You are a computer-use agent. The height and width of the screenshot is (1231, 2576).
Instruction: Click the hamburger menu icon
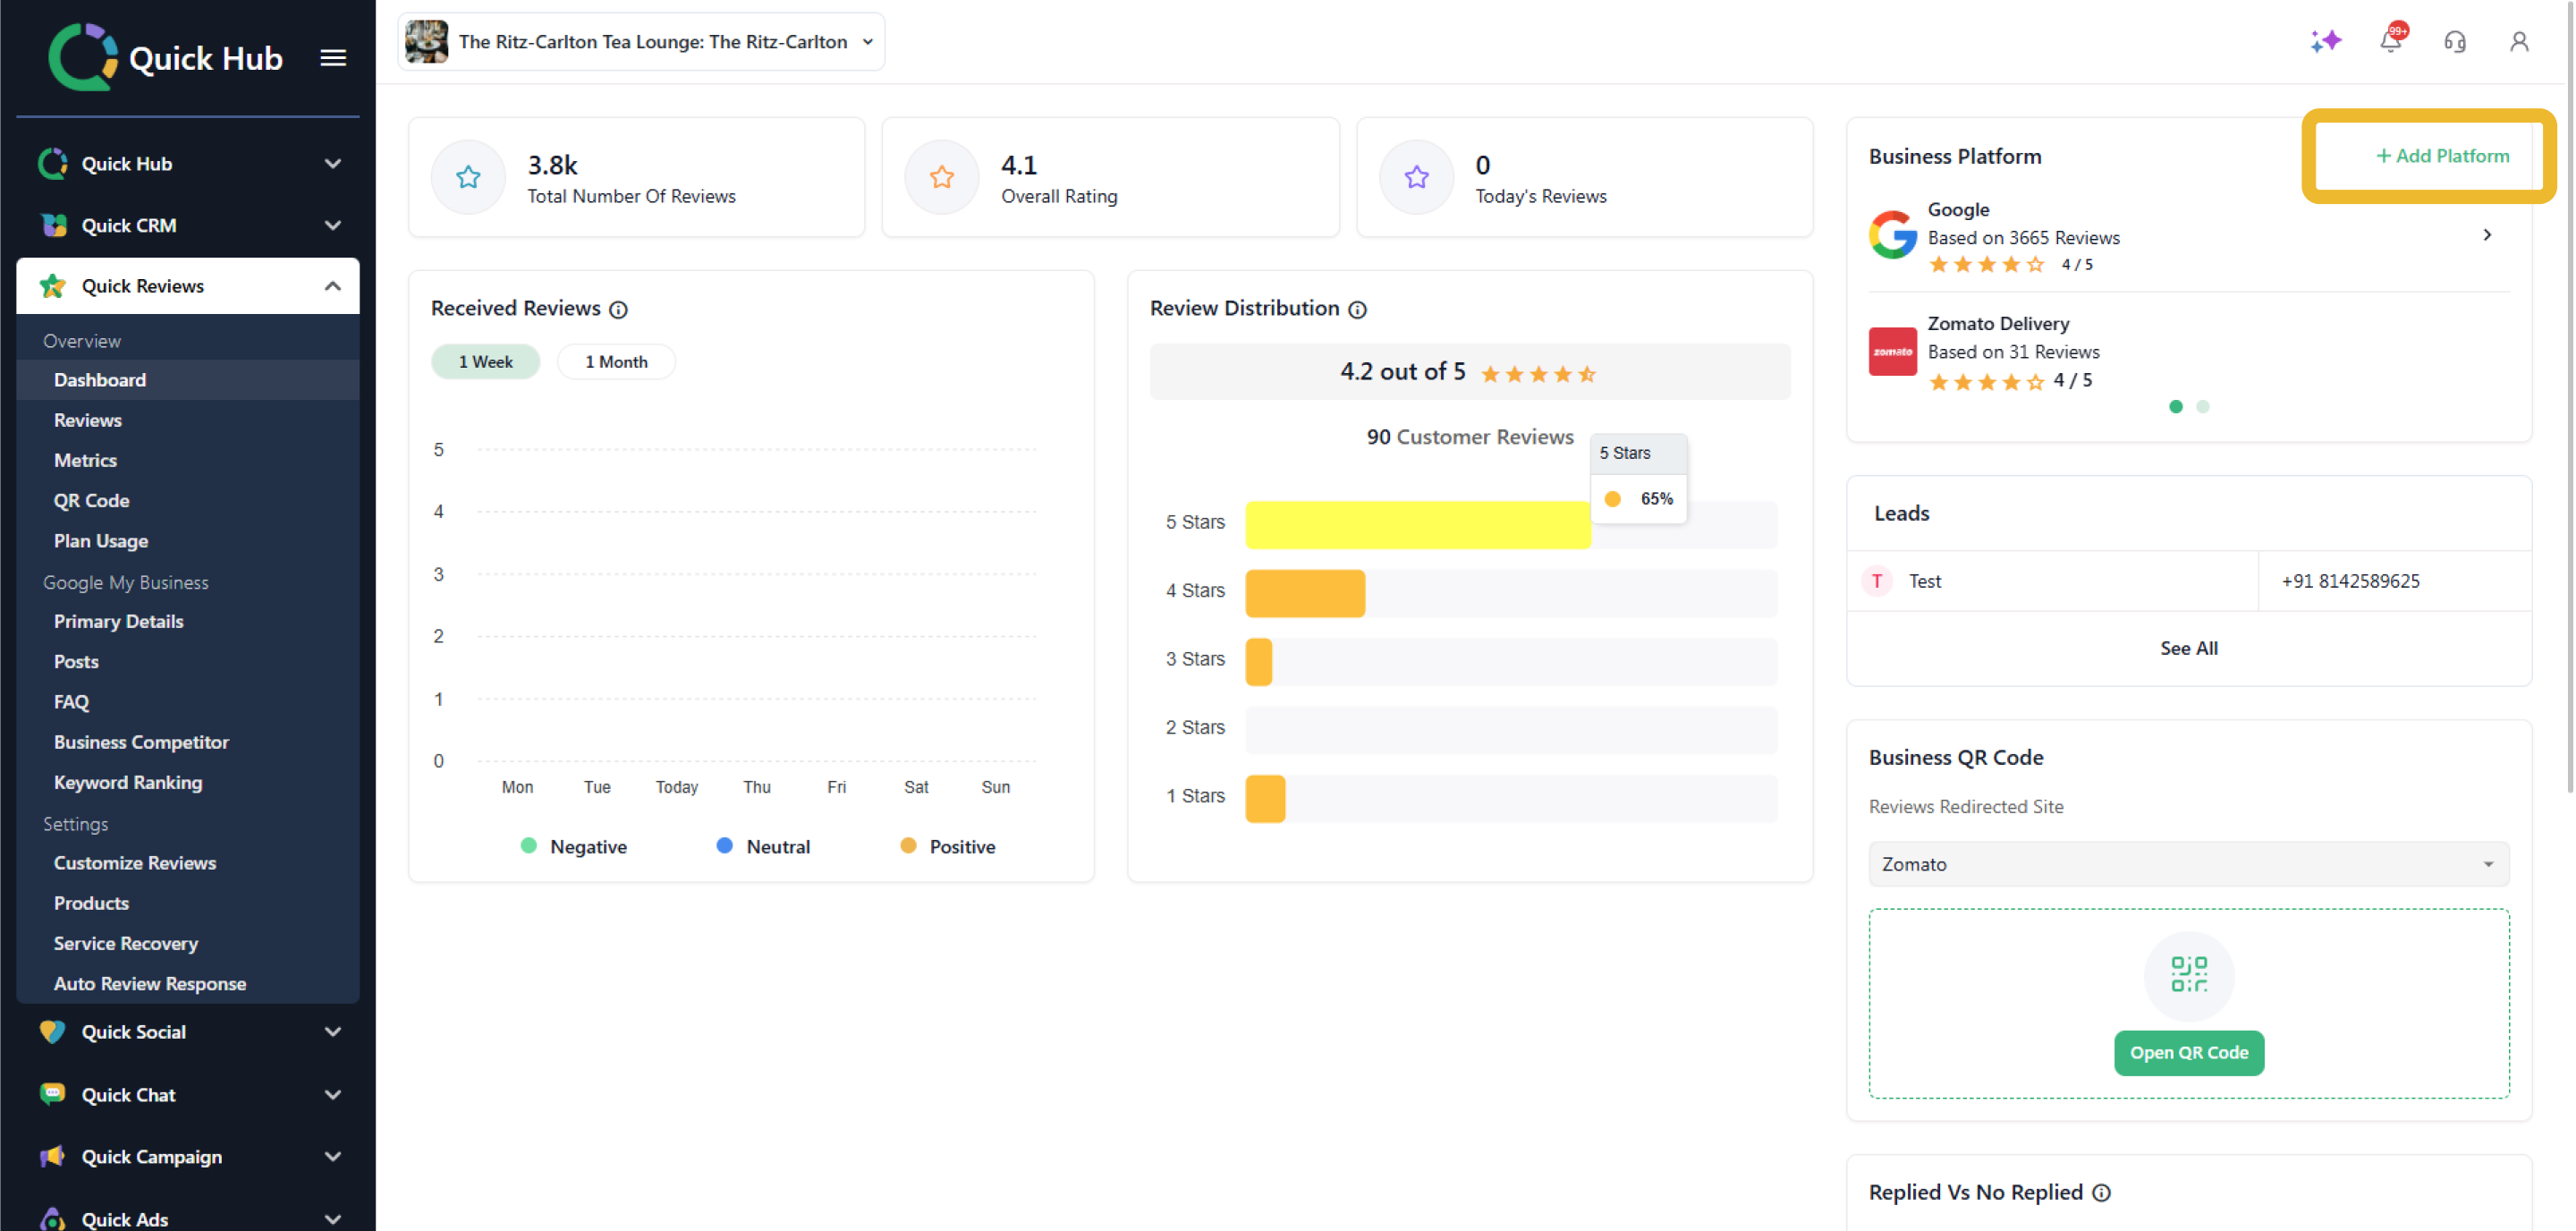point(333,58)
